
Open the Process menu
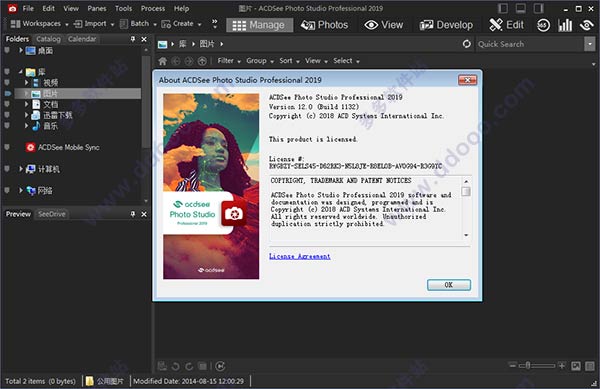153,8
